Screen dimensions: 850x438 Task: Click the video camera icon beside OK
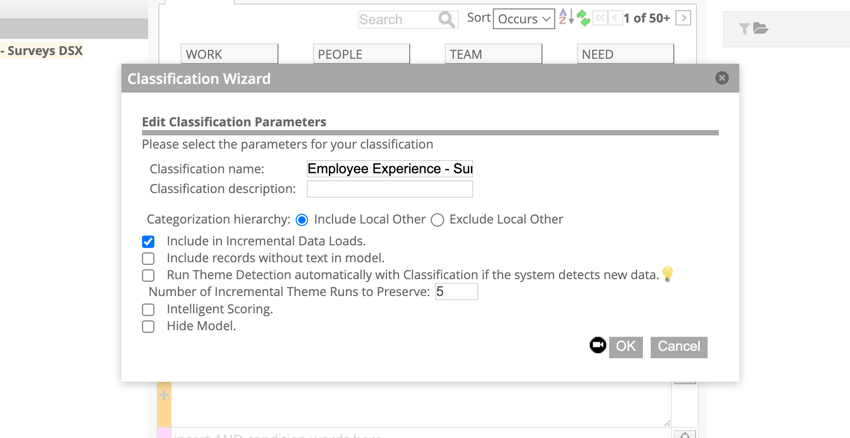coord(598,345)
